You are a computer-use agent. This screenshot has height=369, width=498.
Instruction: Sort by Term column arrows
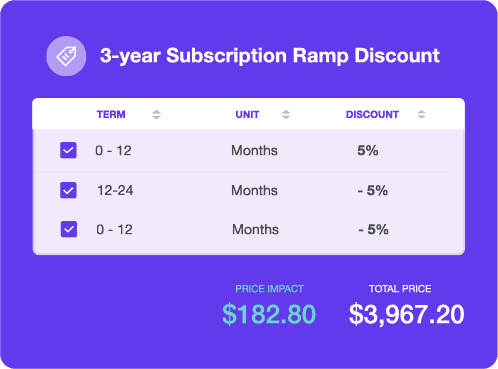pyautogui.click(x=156, y=115)
